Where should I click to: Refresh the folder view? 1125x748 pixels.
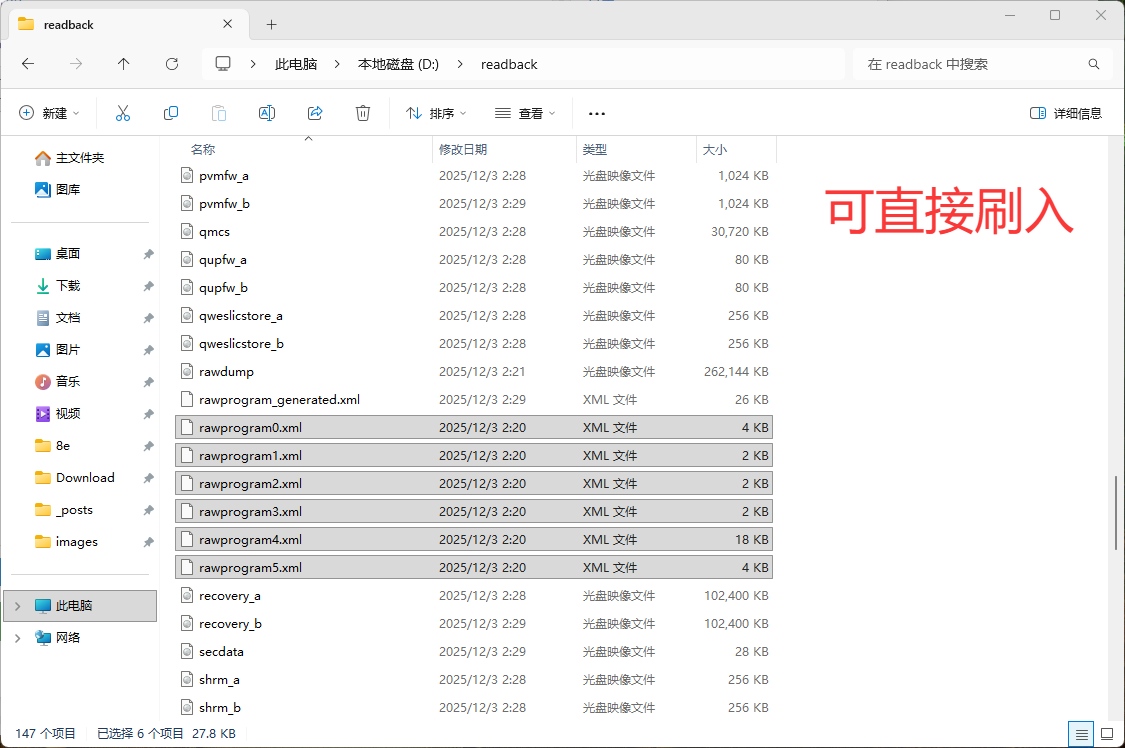171,63
